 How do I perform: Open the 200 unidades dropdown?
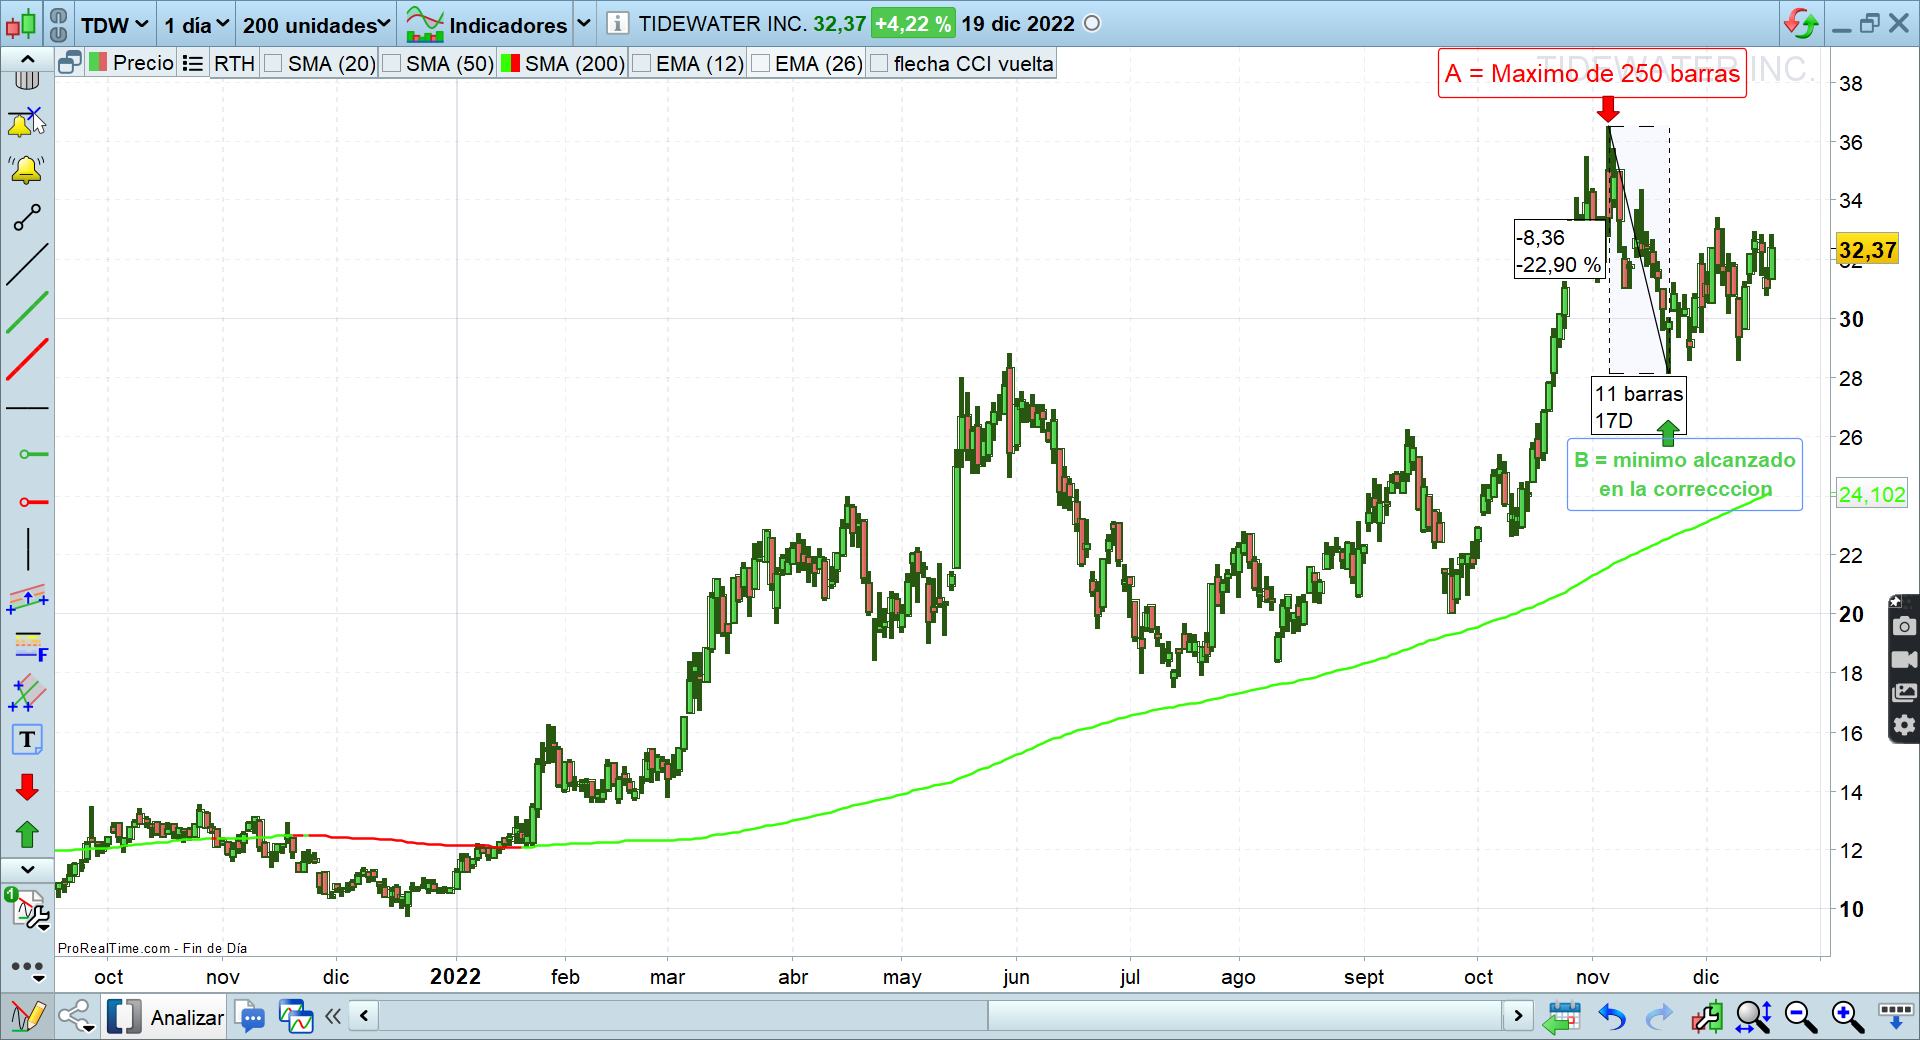[316, 24]
